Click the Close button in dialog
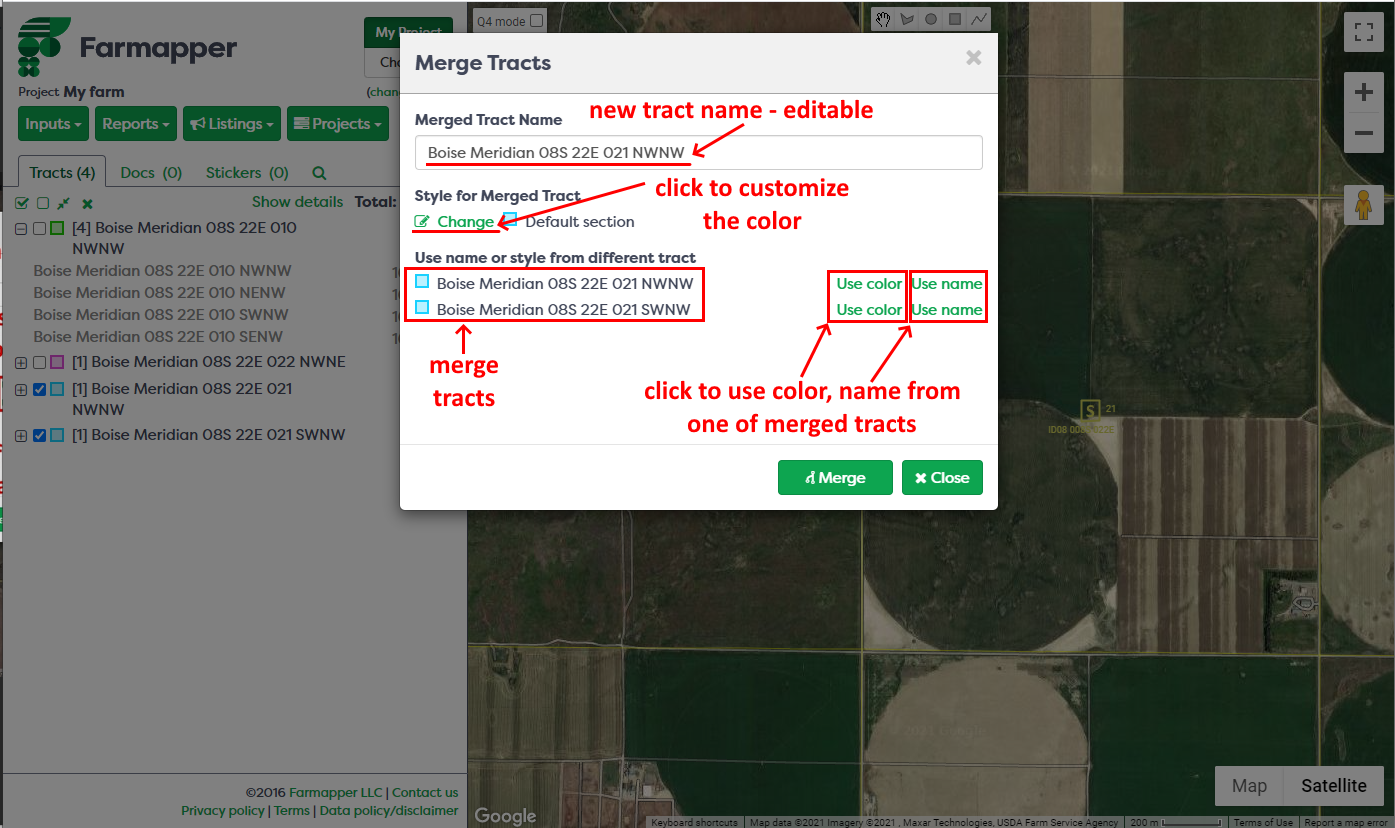Image resolution: width=1395 pixels, height=828 pixels. pos(942,477)
